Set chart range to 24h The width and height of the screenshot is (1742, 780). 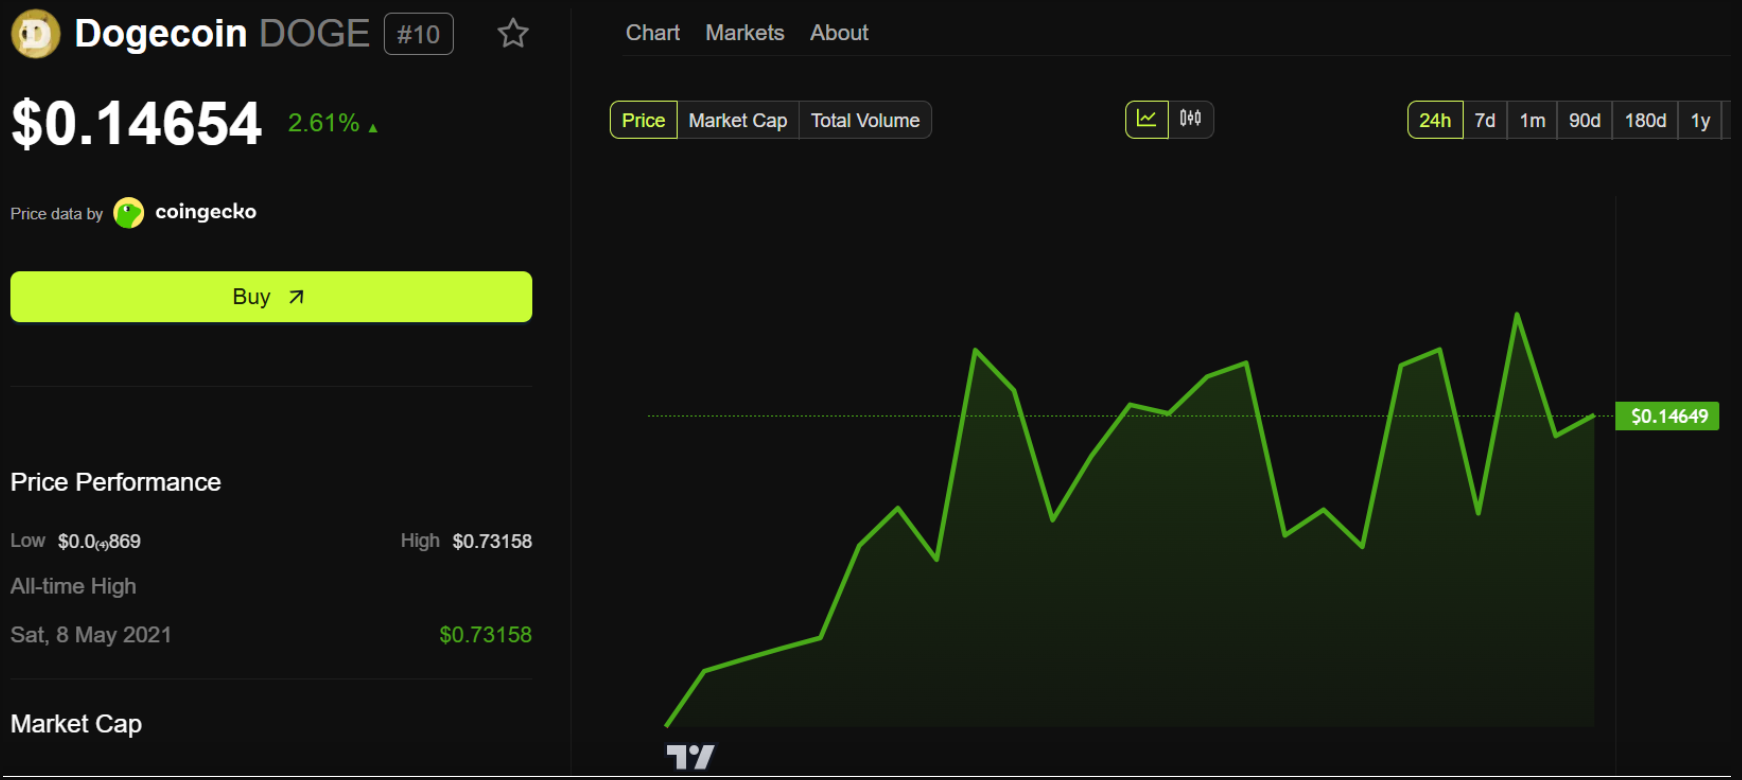pyautogui.click(x=1434, y=120)
